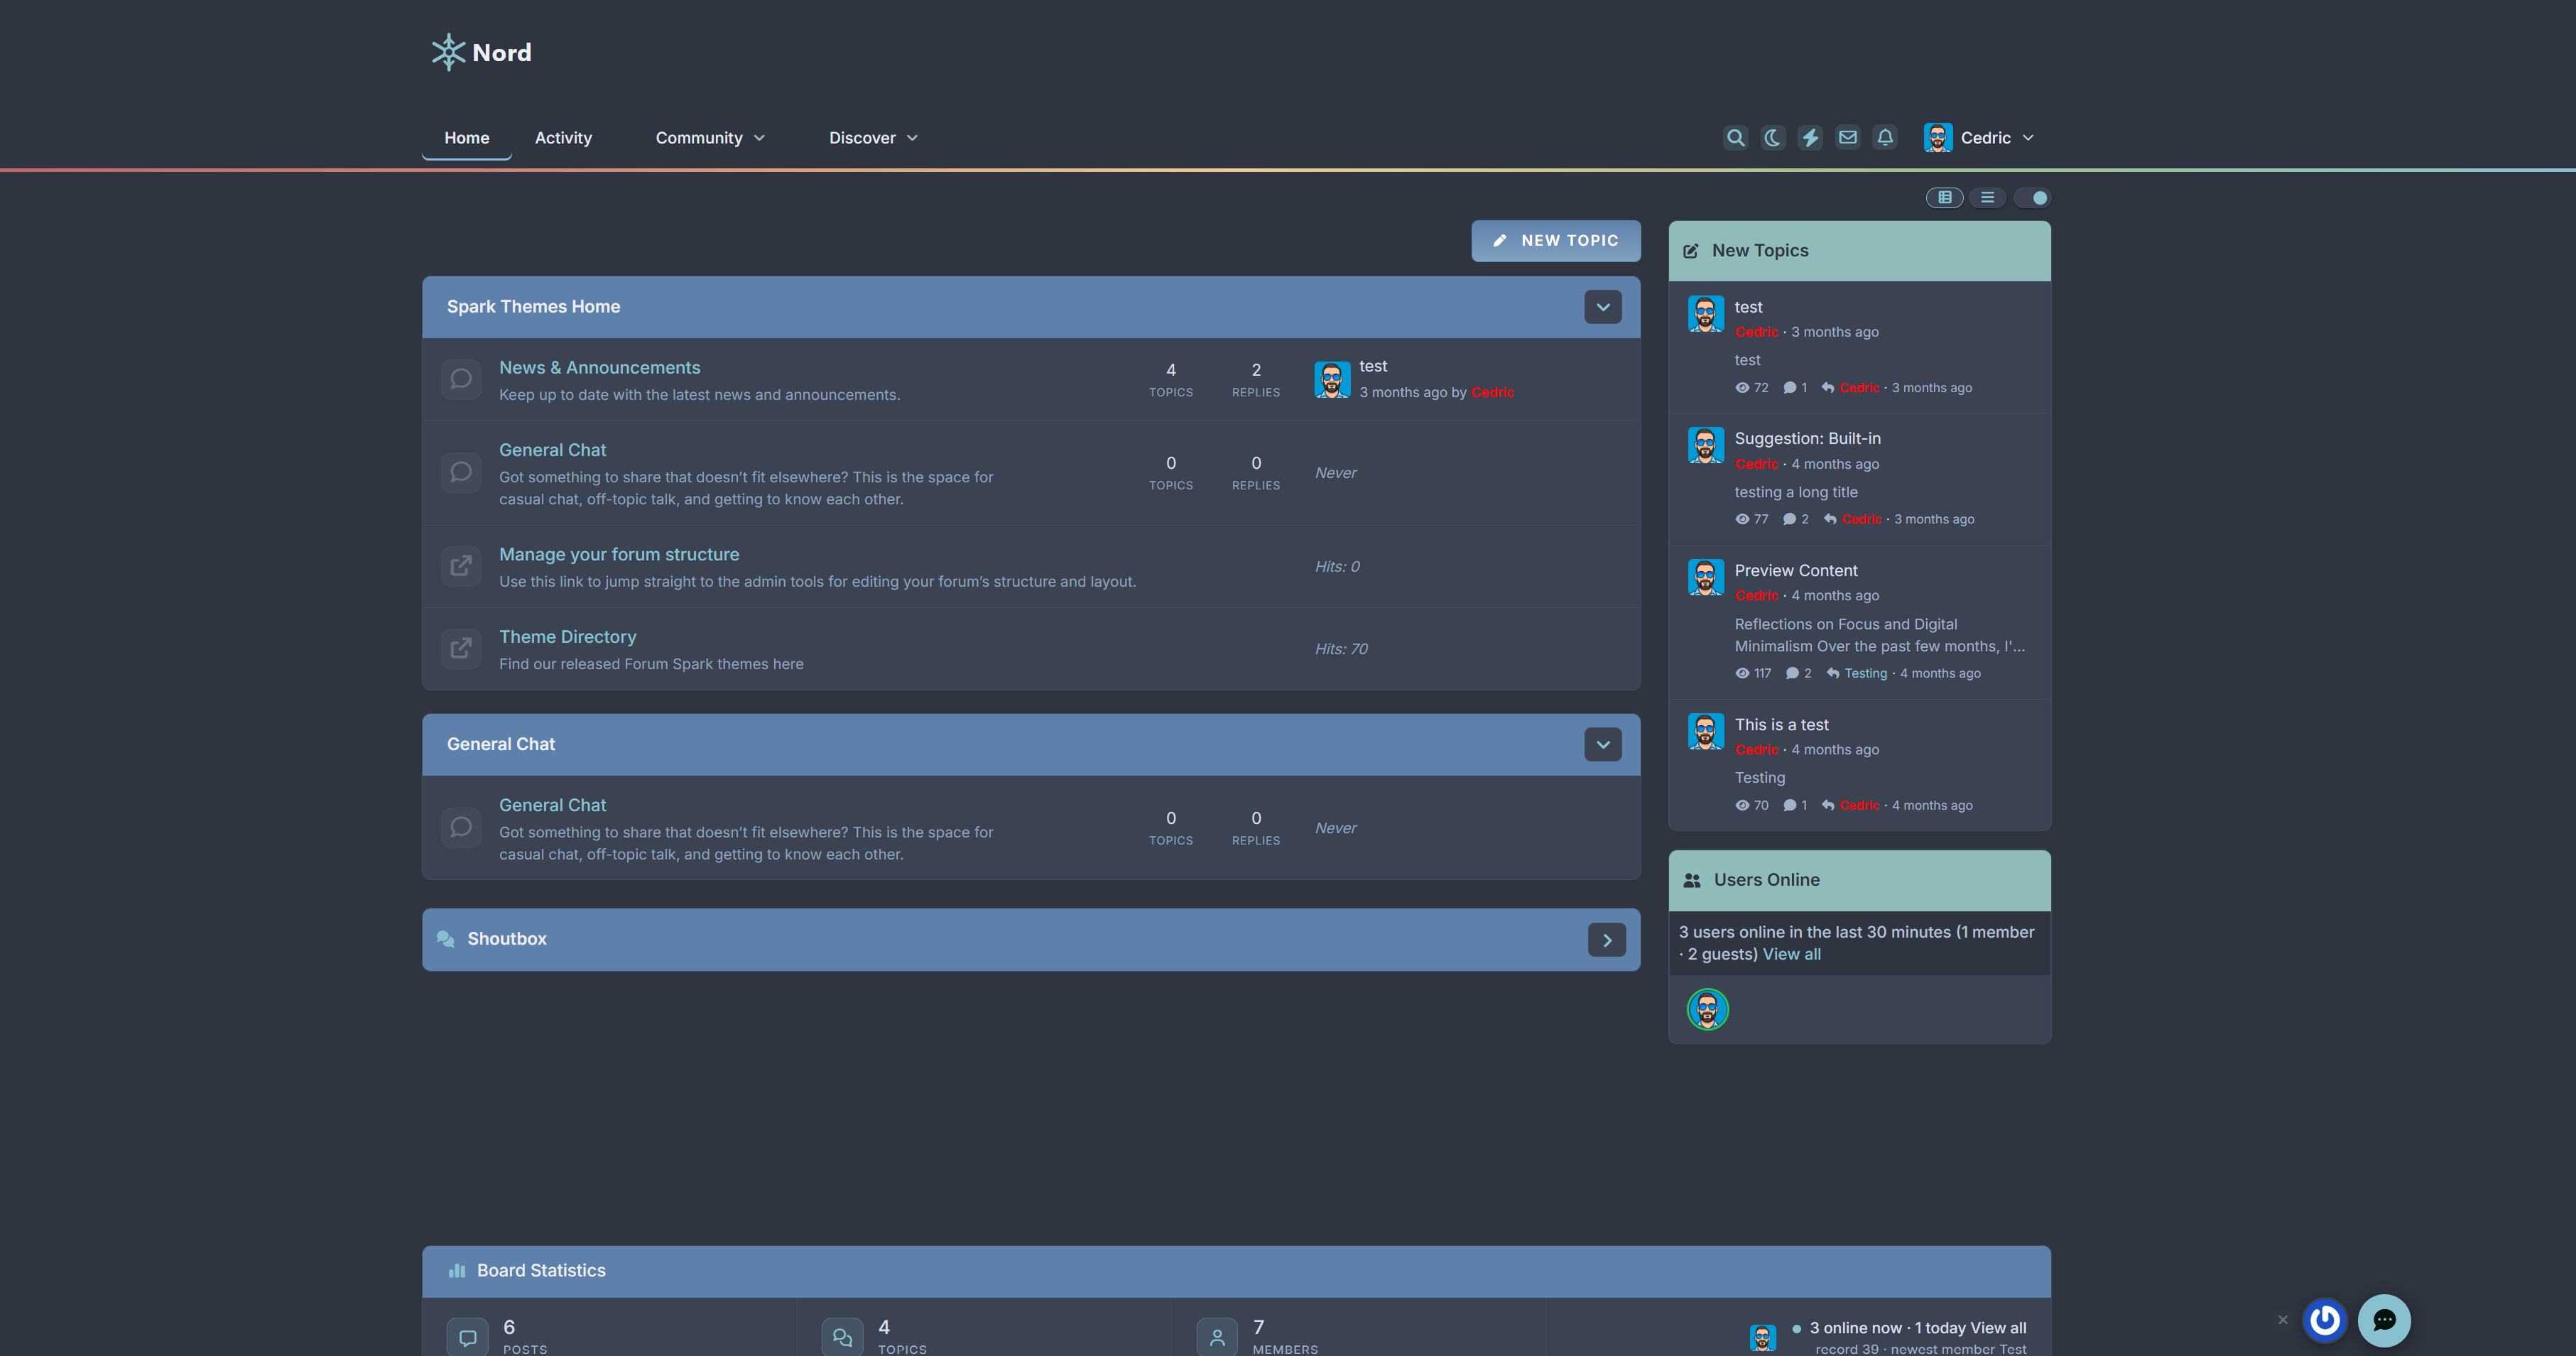Click the Members statistics icon
The height and width of the screenshot is (1356, 2576).
click(x=1217, y=1338)
